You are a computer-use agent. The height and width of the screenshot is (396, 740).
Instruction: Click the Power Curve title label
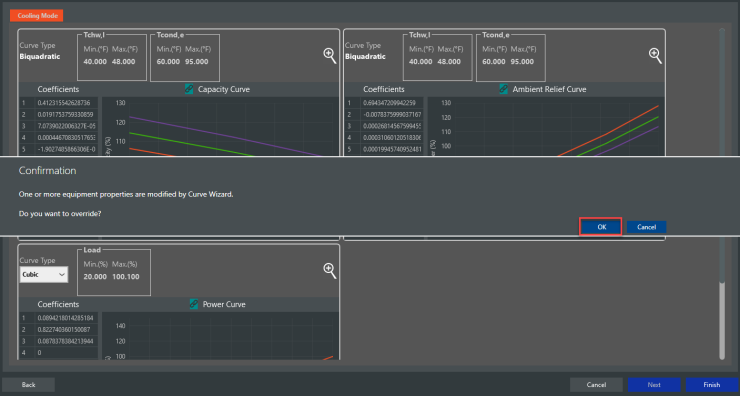(224, 304)
